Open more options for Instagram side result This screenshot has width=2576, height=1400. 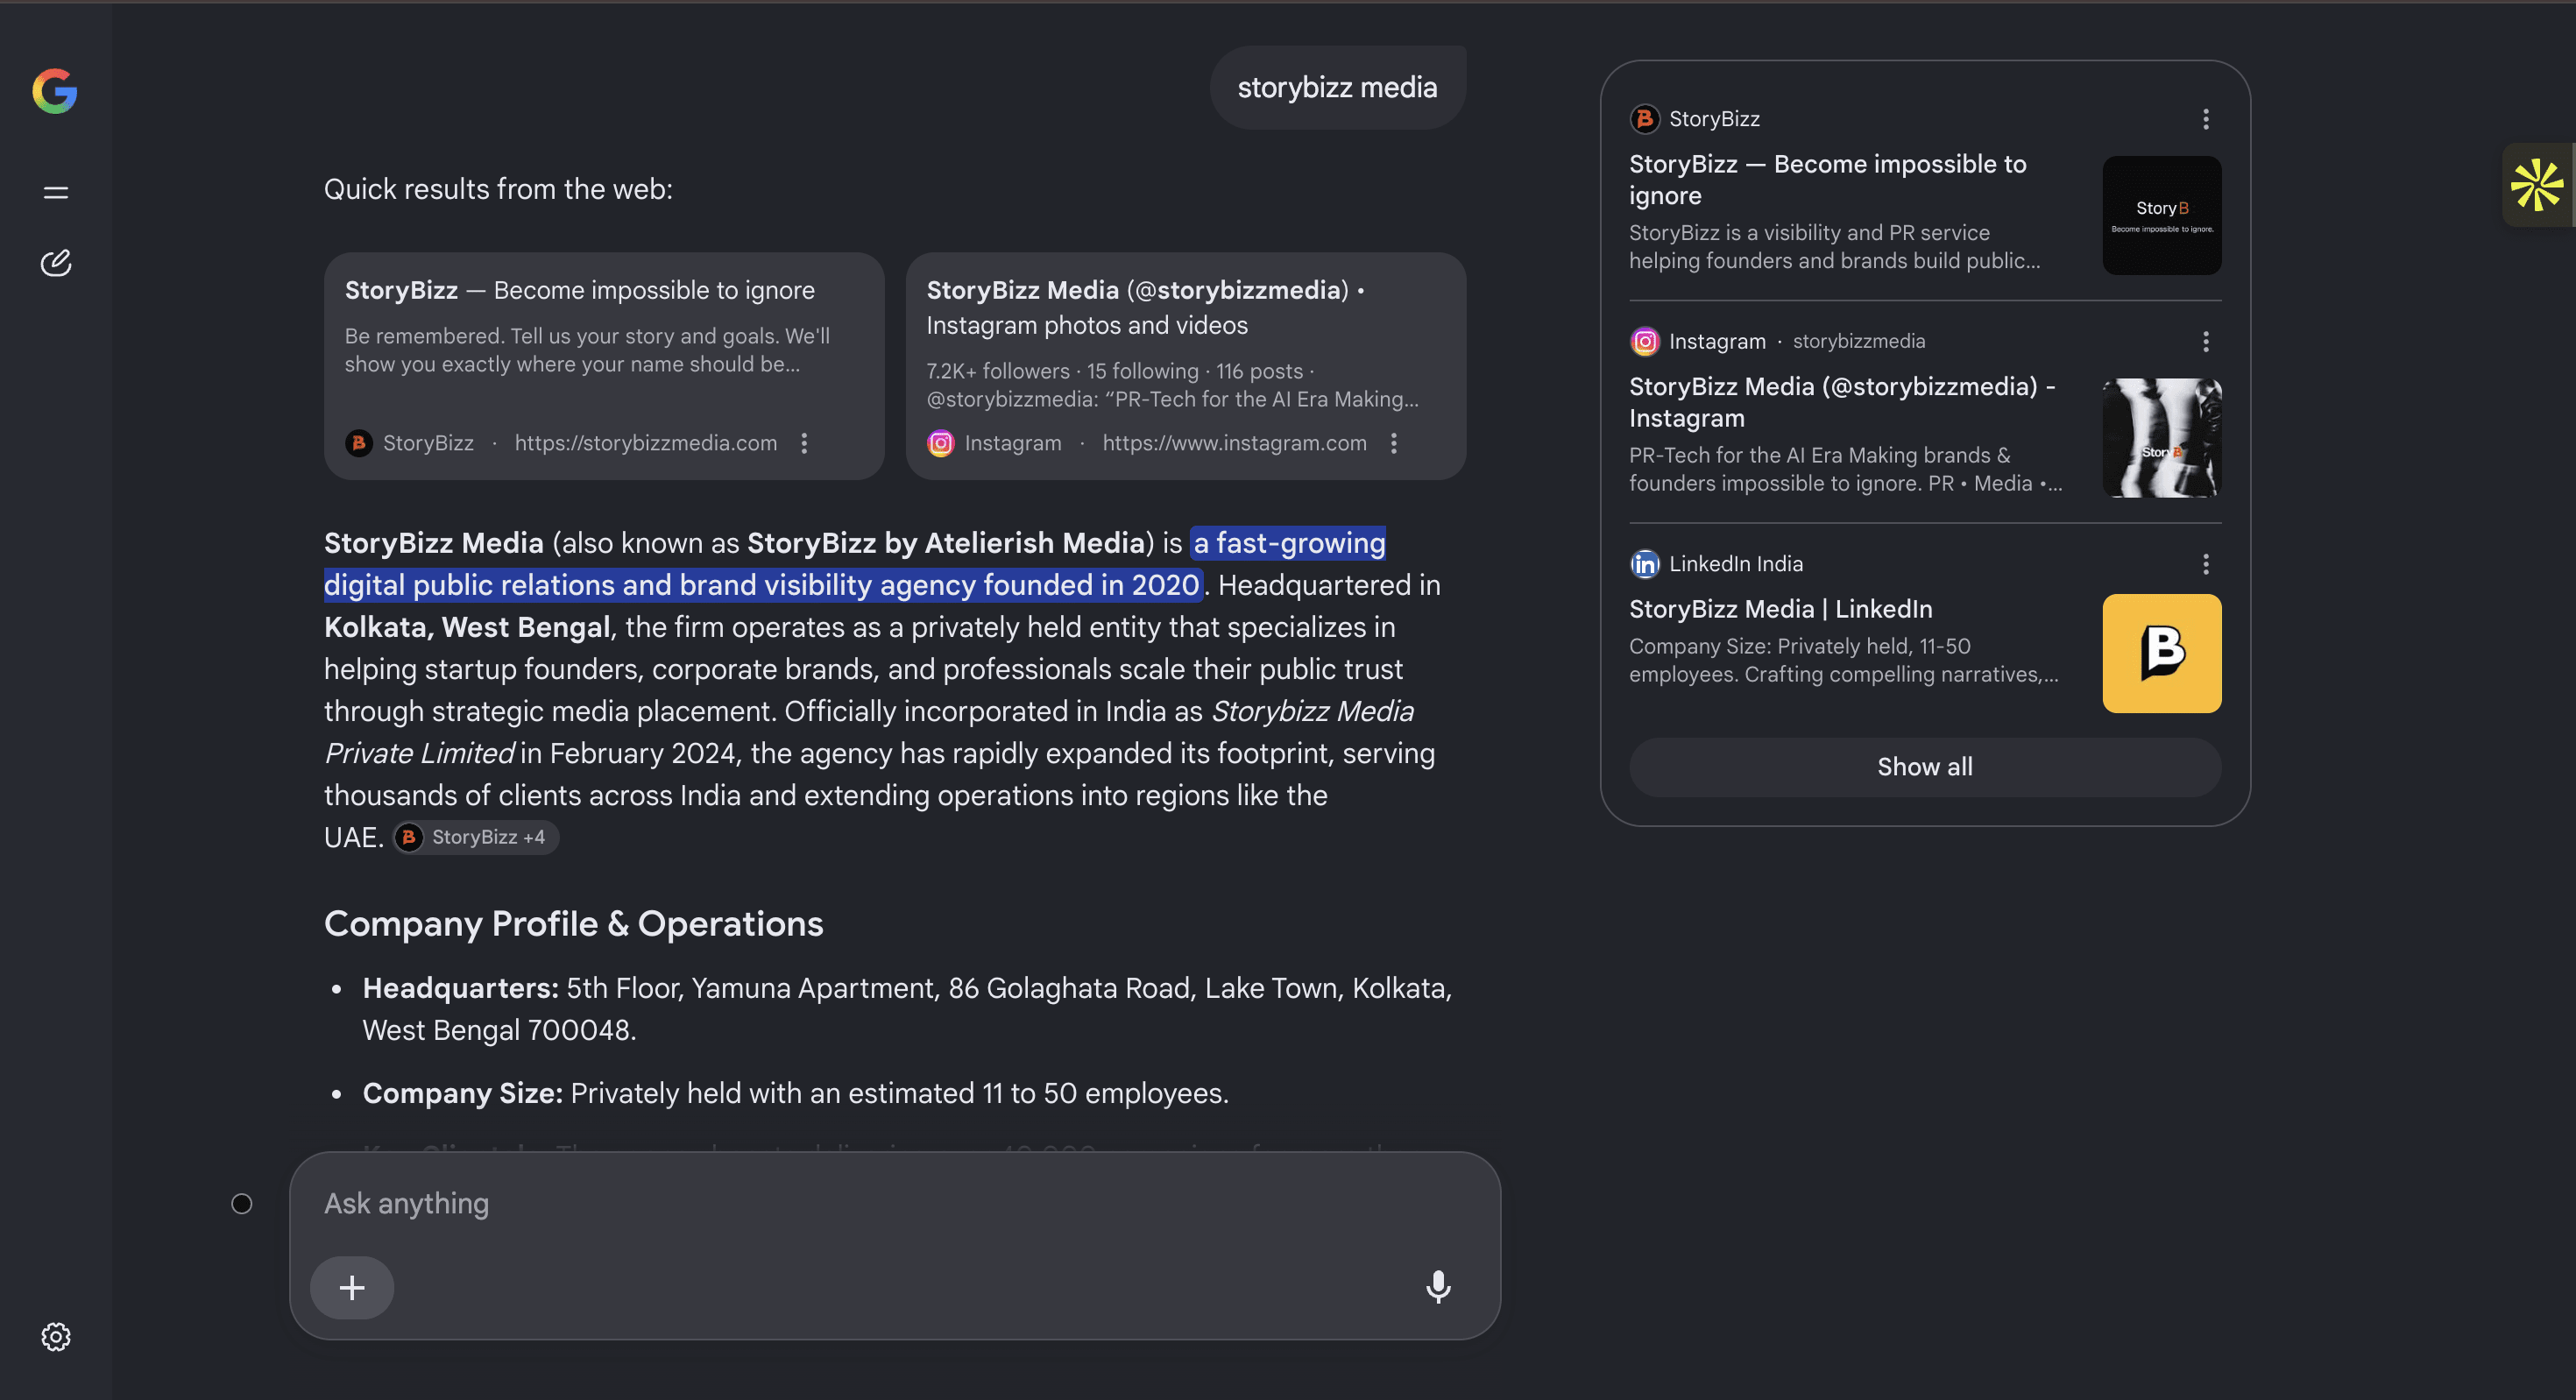(2206, 341)
